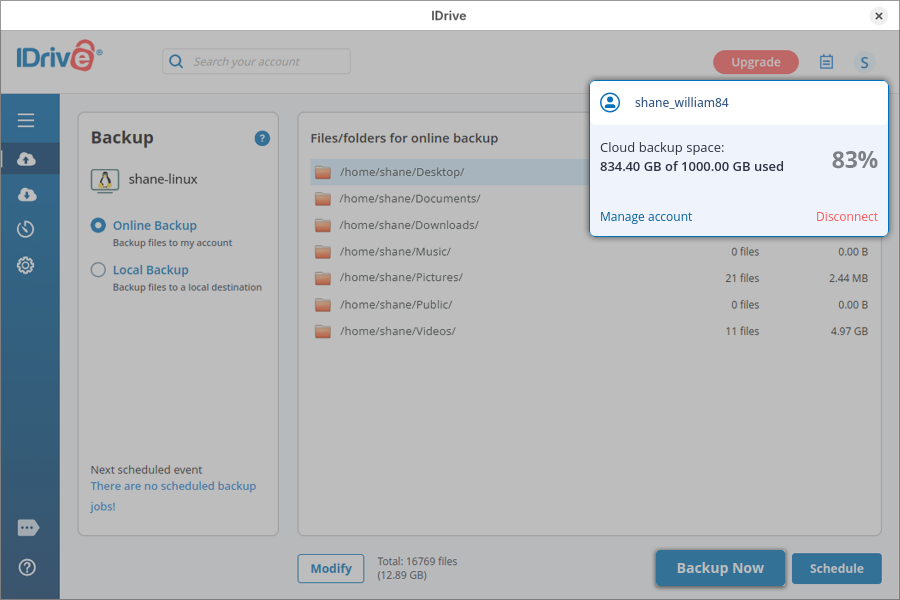The image size is (900, 600).
Task: Click the Online Backup label text
Action: point(154,226)
